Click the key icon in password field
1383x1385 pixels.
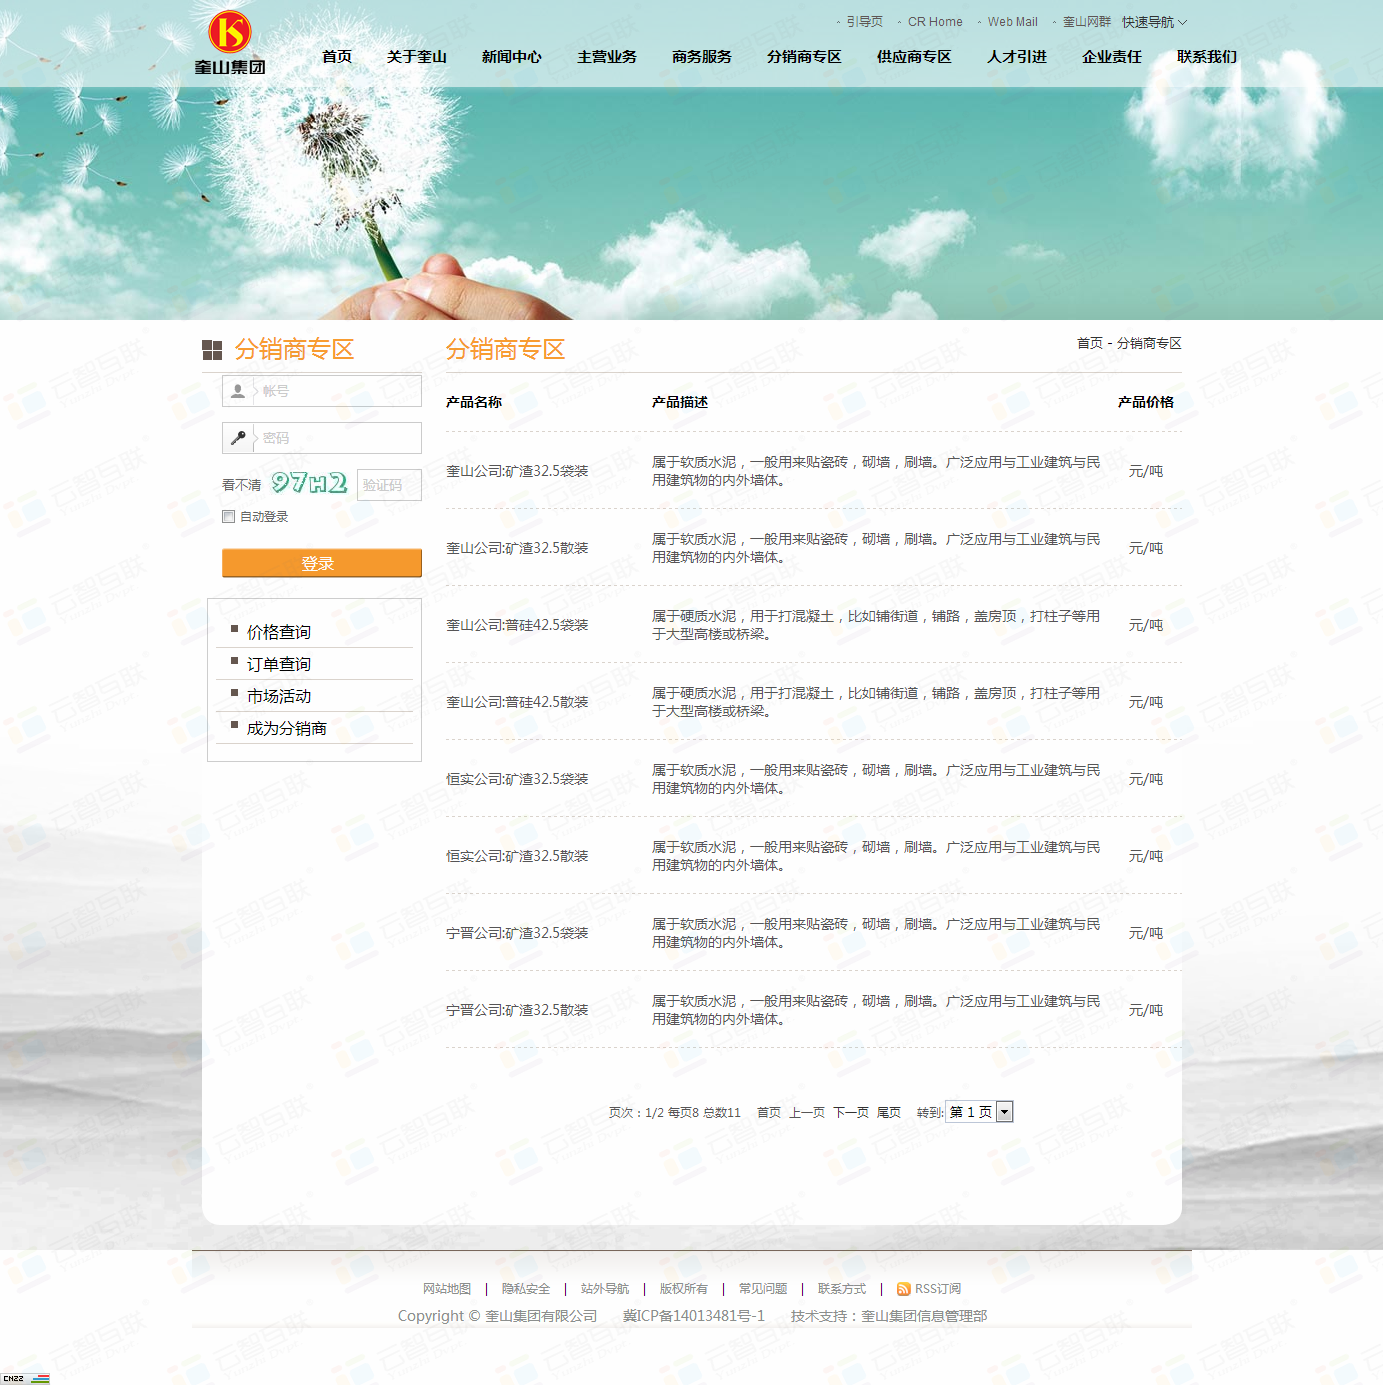(238, 438)
